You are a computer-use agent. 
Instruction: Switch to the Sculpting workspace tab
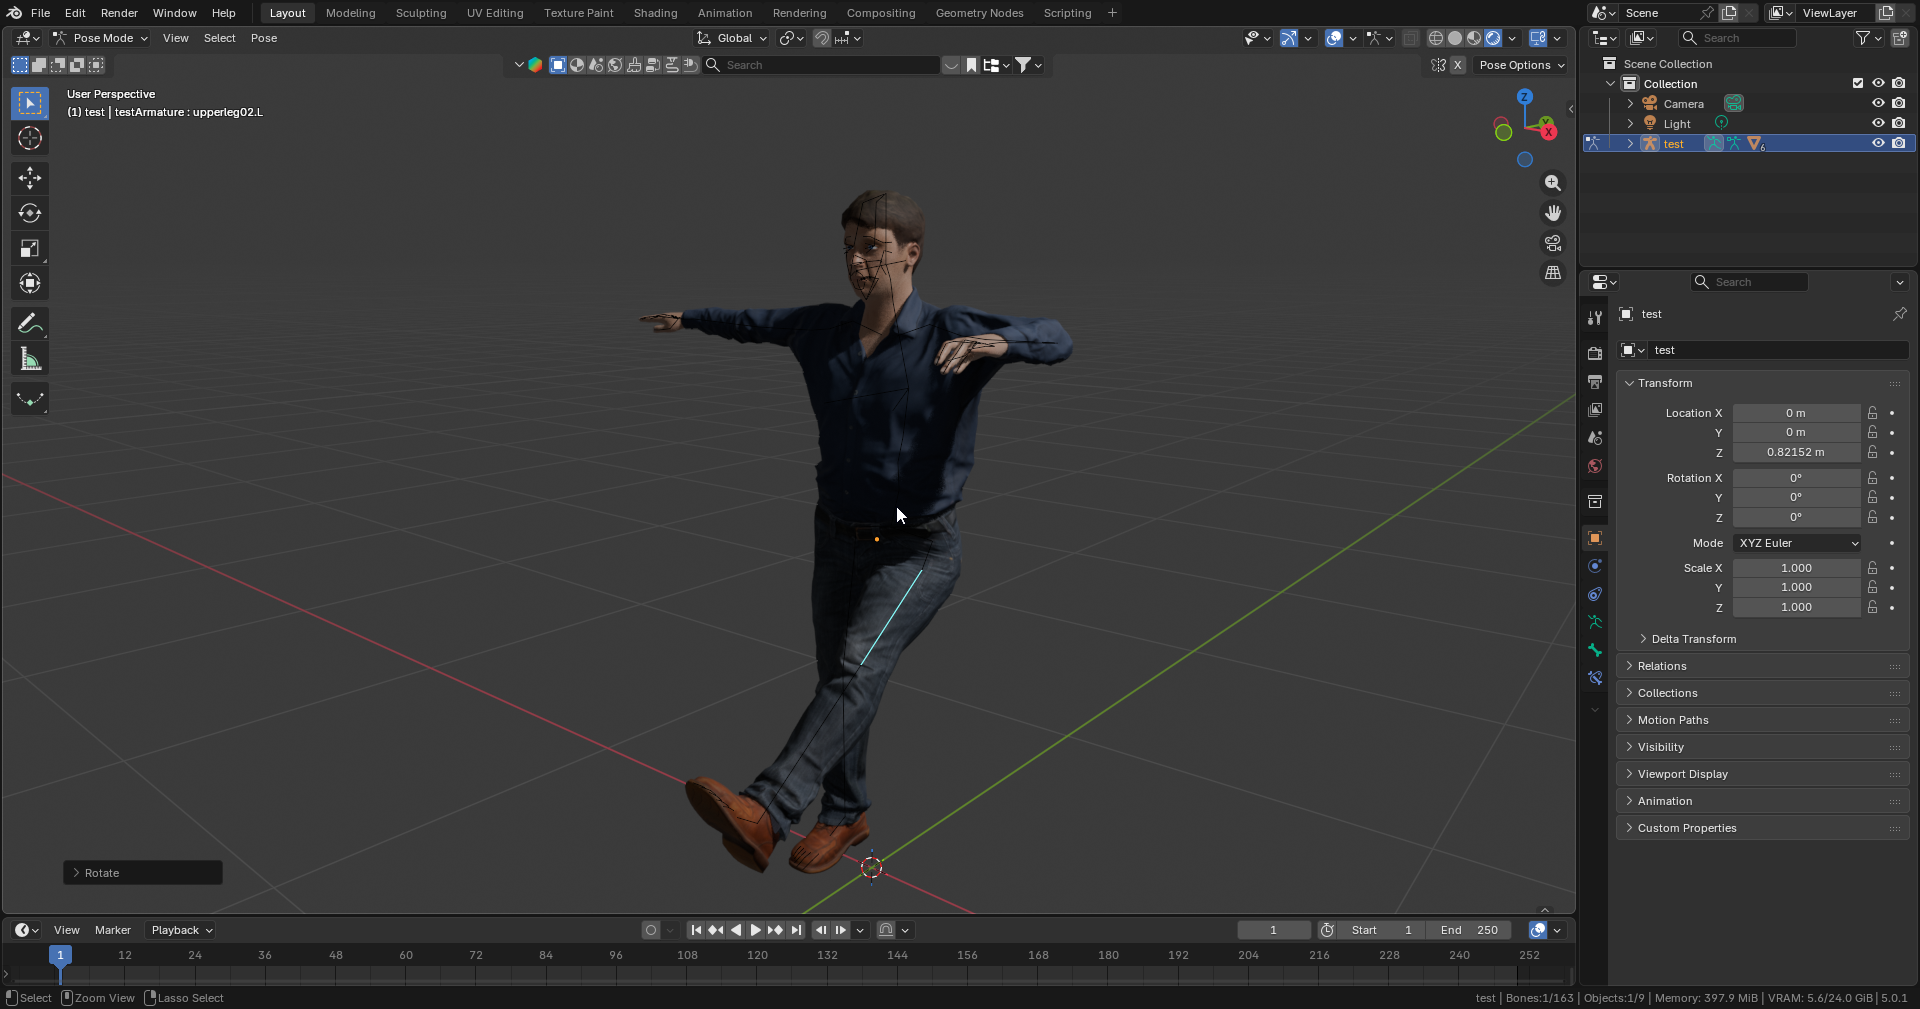tap(421, 13)
